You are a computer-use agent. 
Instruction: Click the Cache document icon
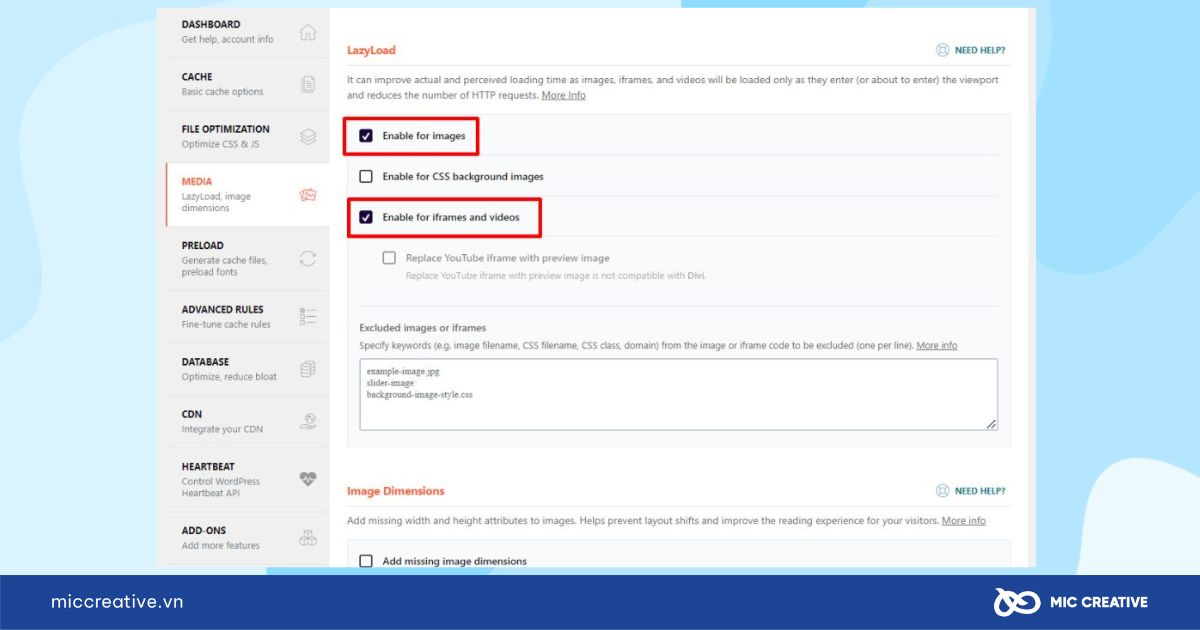tap(308, 84)
